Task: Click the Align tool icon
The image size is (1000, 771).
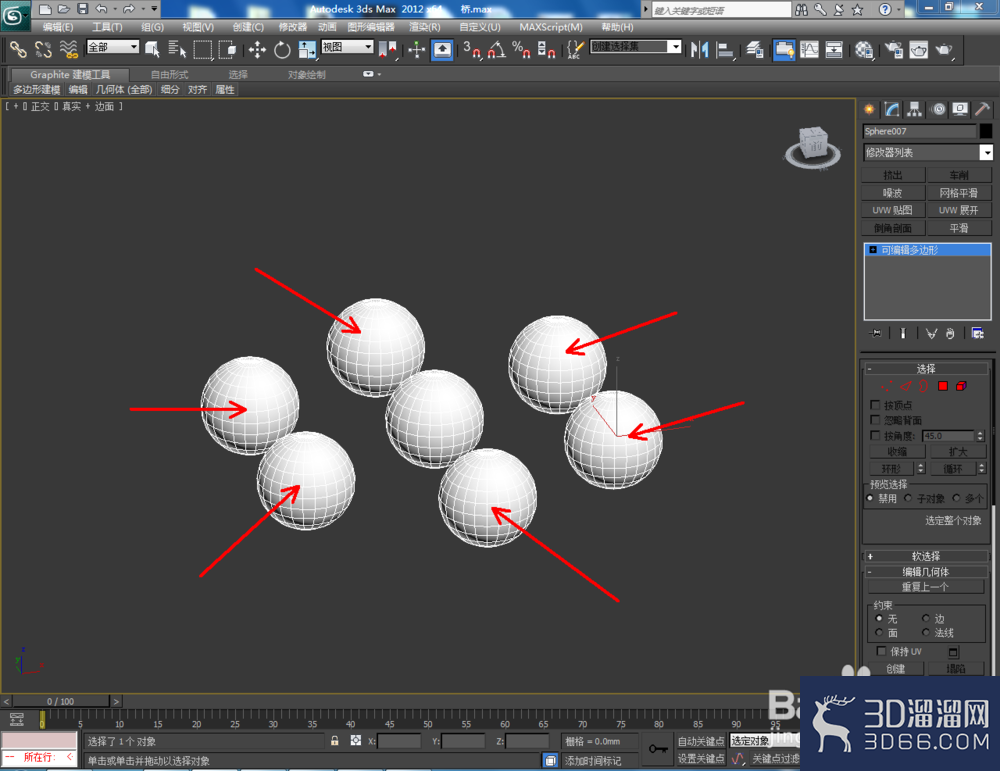Action: tap(725, 49)
